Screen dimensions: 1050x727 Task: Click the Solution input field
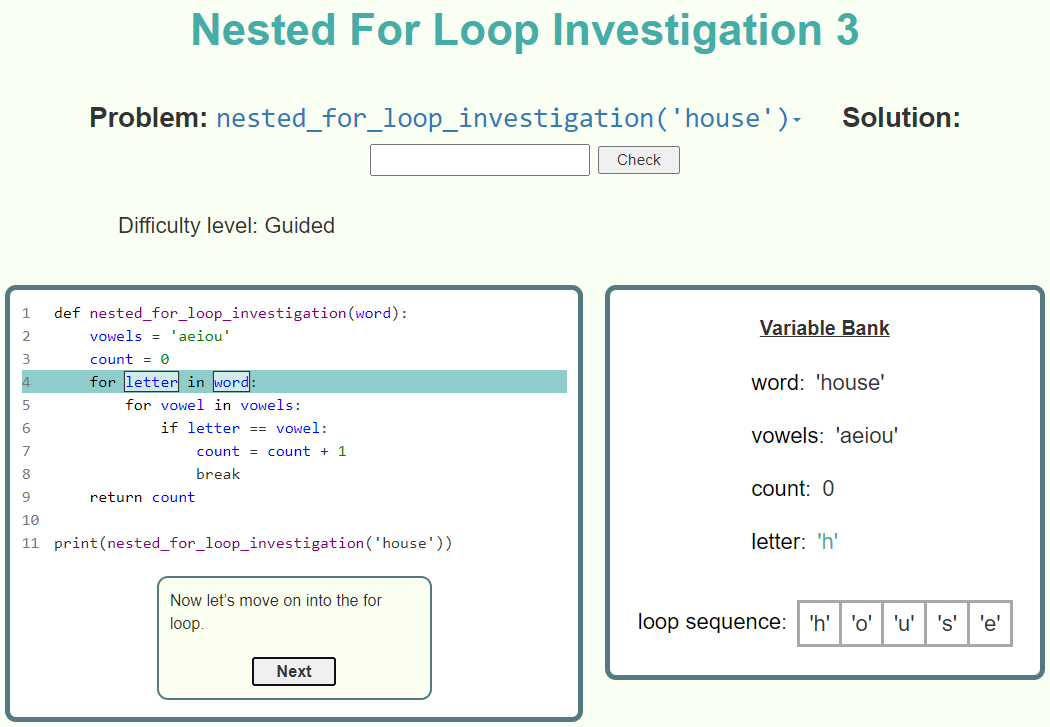tap(479, 160)
